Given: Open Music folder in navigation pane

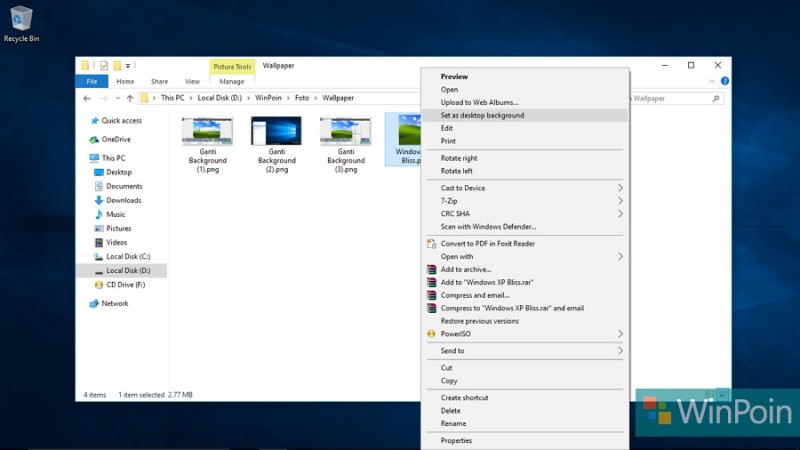Looking at the screenshot, I should coord(110,214).
